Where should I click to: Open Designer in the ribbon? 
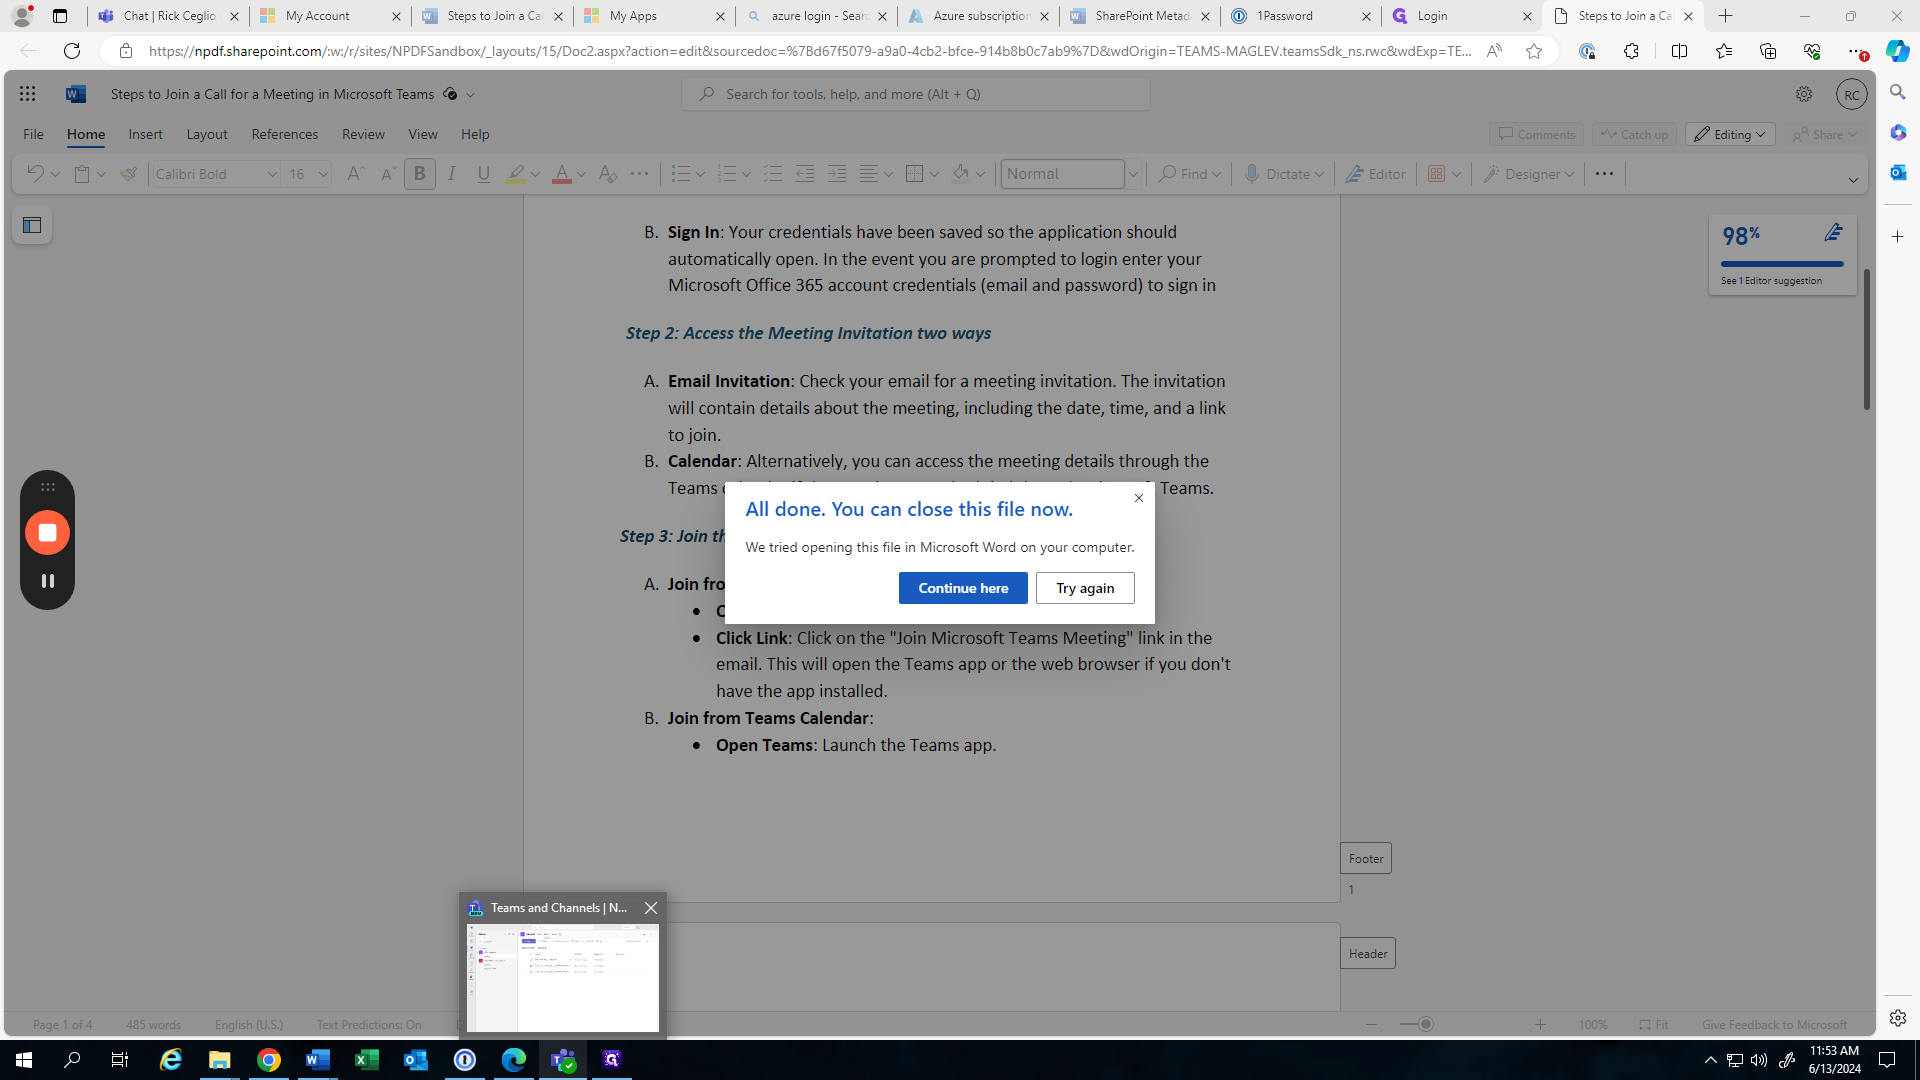pyautogui.click(x=1528, y=174)
